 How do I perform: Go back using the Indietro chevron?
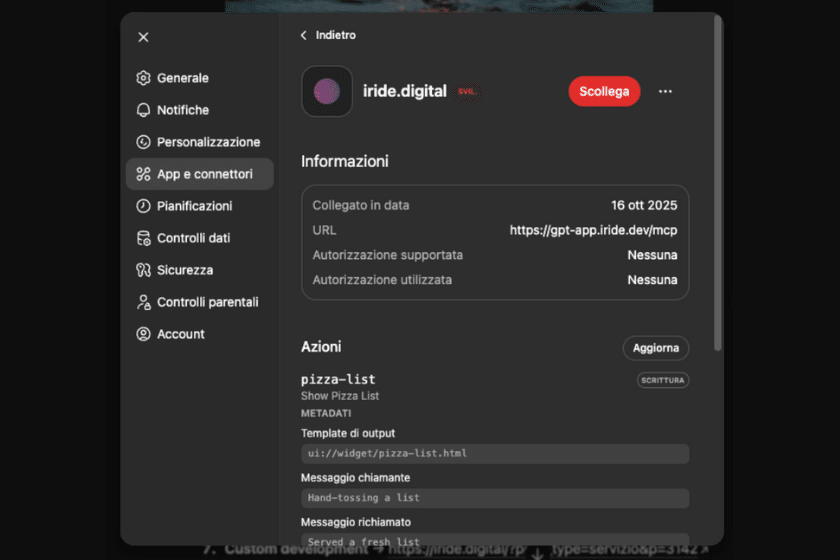click(304, 35)
